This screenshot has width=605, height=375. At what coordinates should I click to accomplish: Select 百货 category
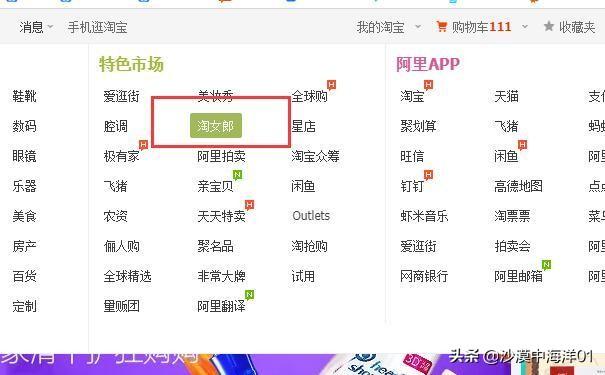(x=24, y=276)
